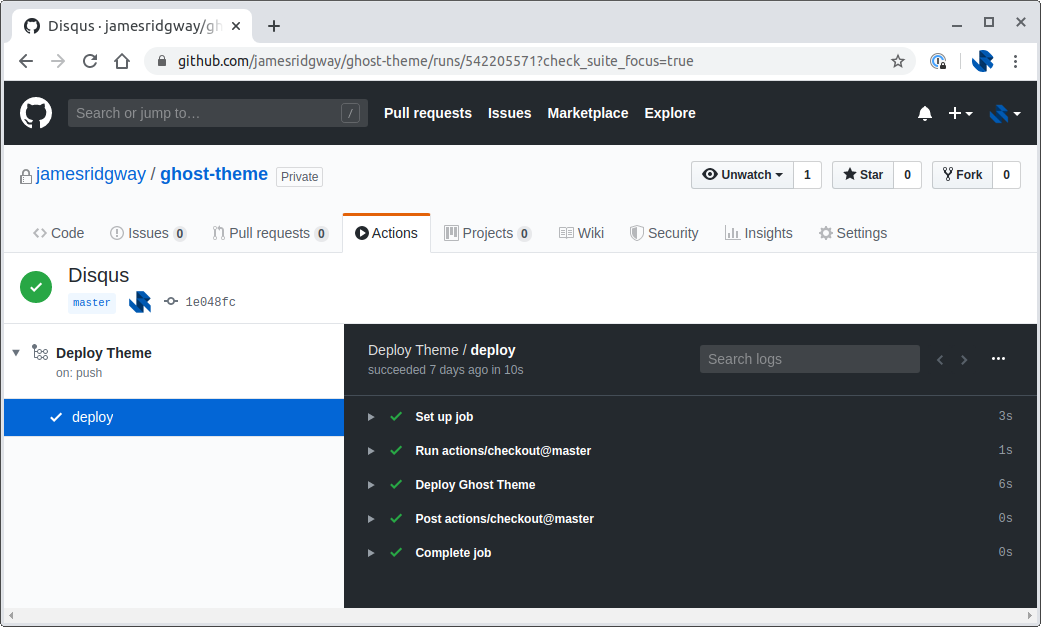Switch to the repository Pull requests tab
The height and width of the screenshot is (627, 1041).
pyautogui.click(x=270, y=233)
